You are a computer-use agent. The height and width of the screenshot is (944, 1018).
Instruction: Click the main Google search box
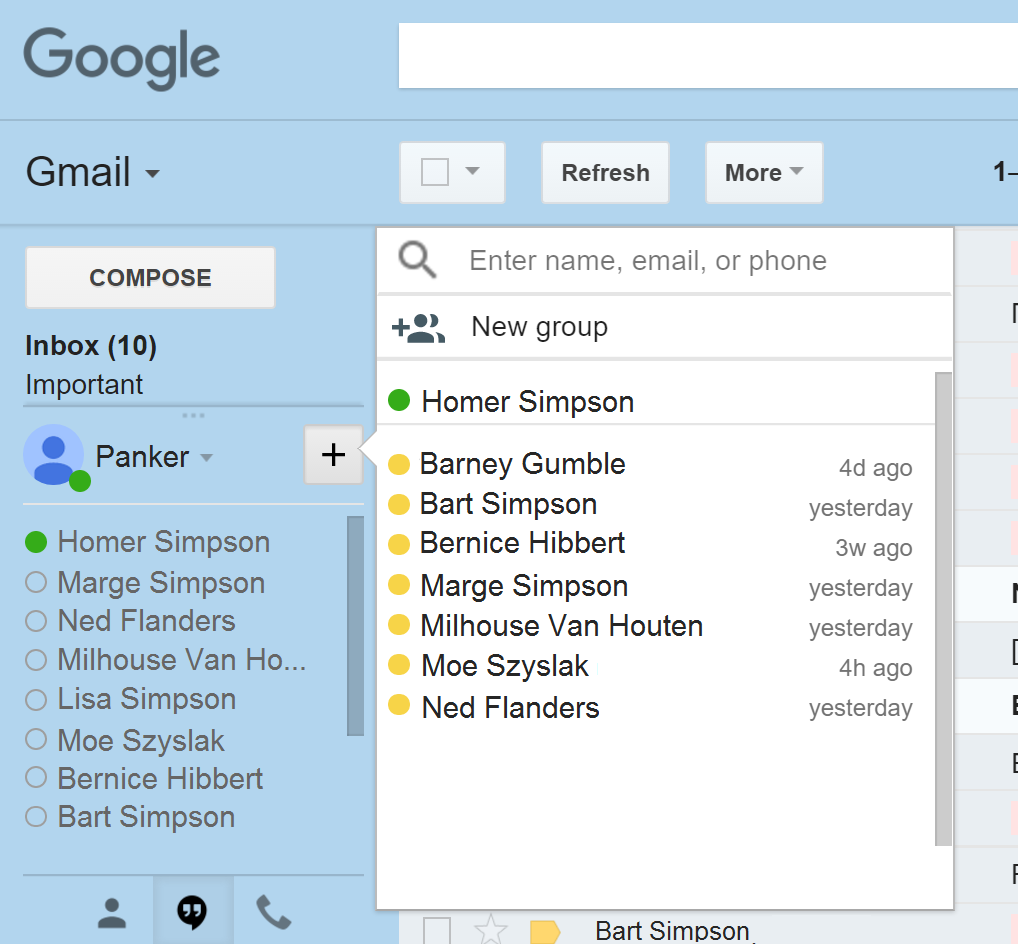pyautogui.click(x=708, y=56)
